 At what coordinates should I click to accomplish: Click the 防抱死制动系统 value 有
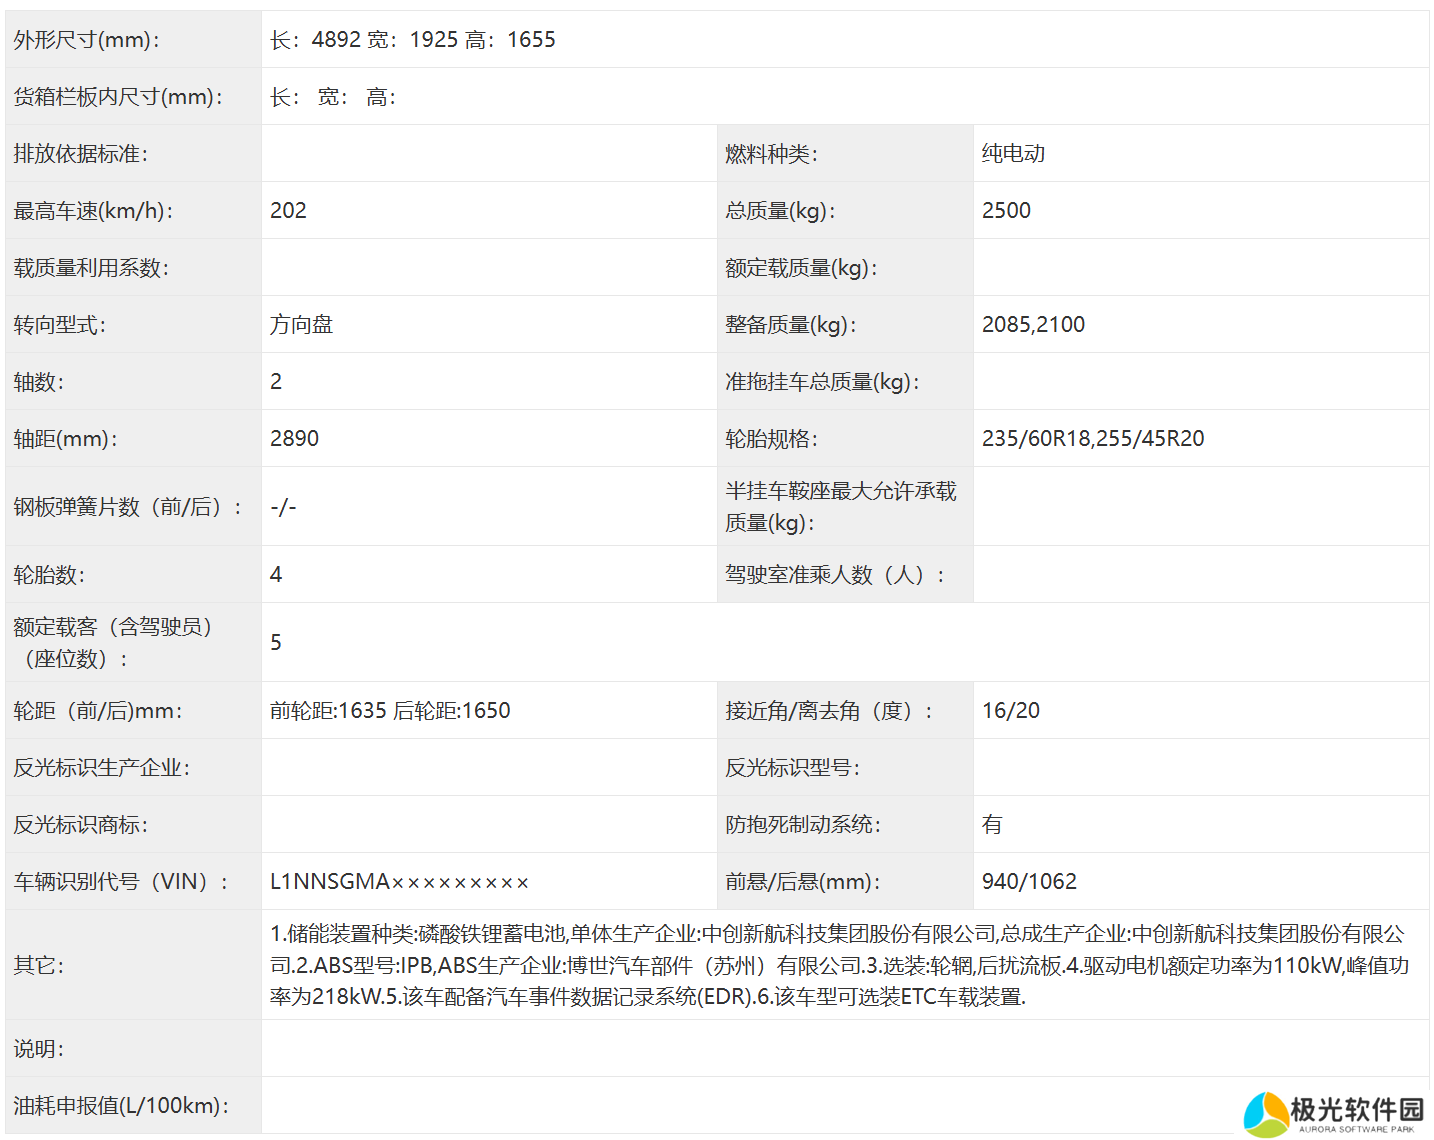coord(992,825)
